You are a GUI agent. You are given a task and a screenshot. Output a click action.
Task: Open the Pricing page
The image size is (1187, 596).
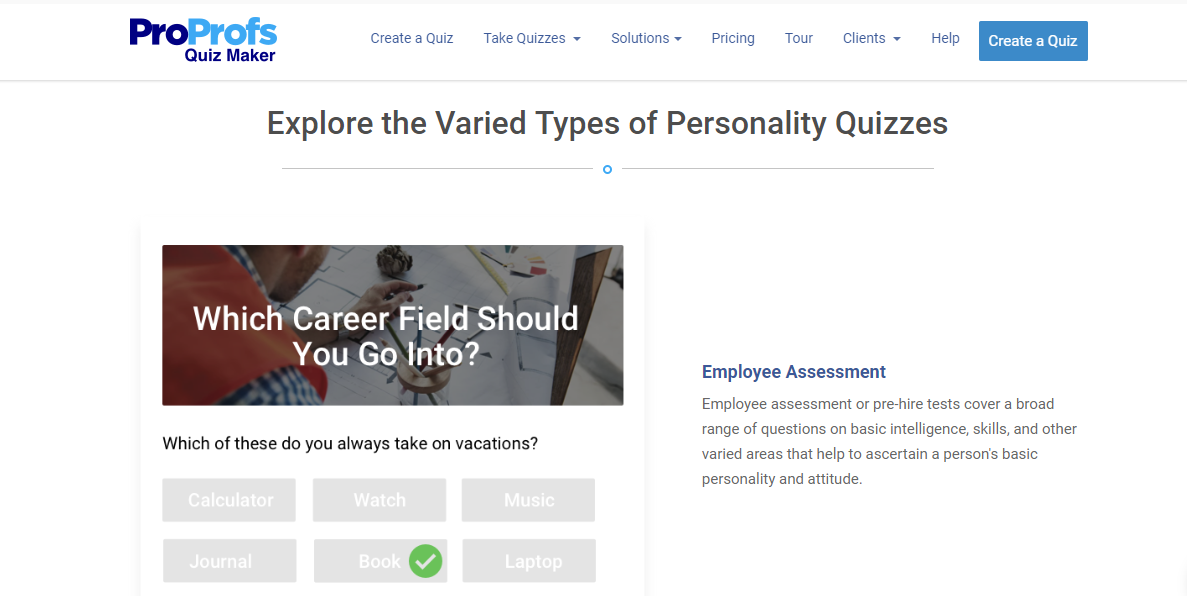pyautogui.click(x=733, y=39)
